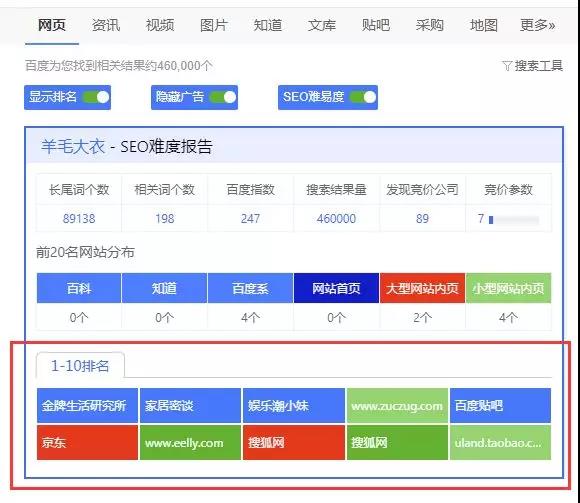Click the 大型网站内页 count 2个
This screenshot has width=580, height=503.
(x=422, y=317)
